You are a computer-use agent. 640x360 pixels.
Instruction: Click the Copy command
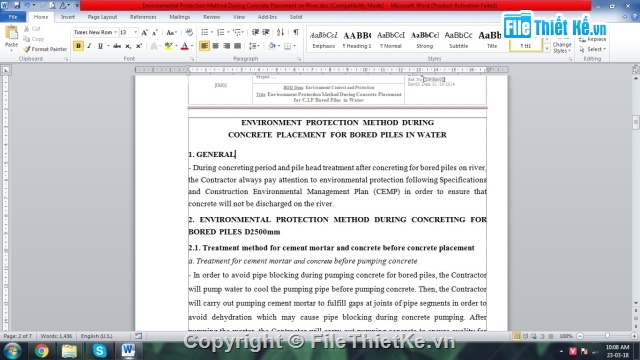tap(33, 39)
